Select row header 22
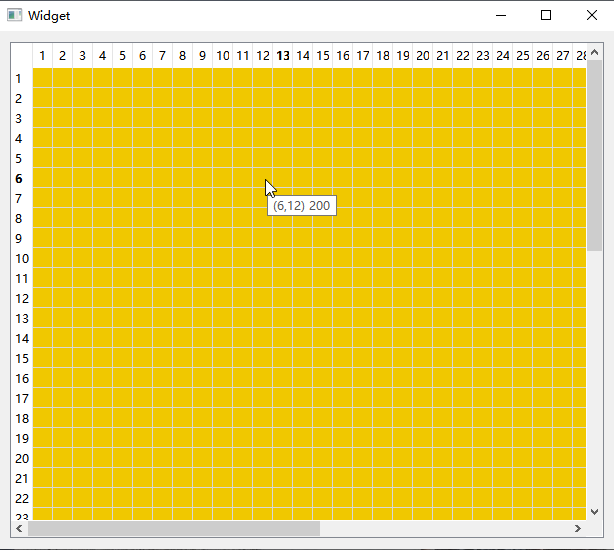Screen dimensions: 614x550 (x=22, y=498)
